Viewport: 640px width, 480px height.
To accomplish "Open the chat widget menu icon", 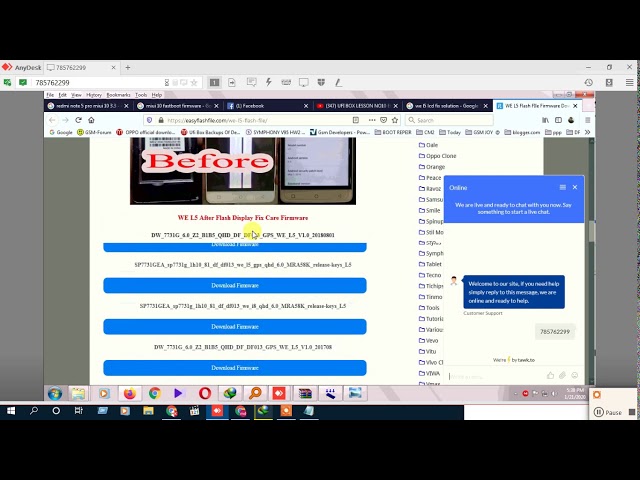I will (x=562, y=187).
